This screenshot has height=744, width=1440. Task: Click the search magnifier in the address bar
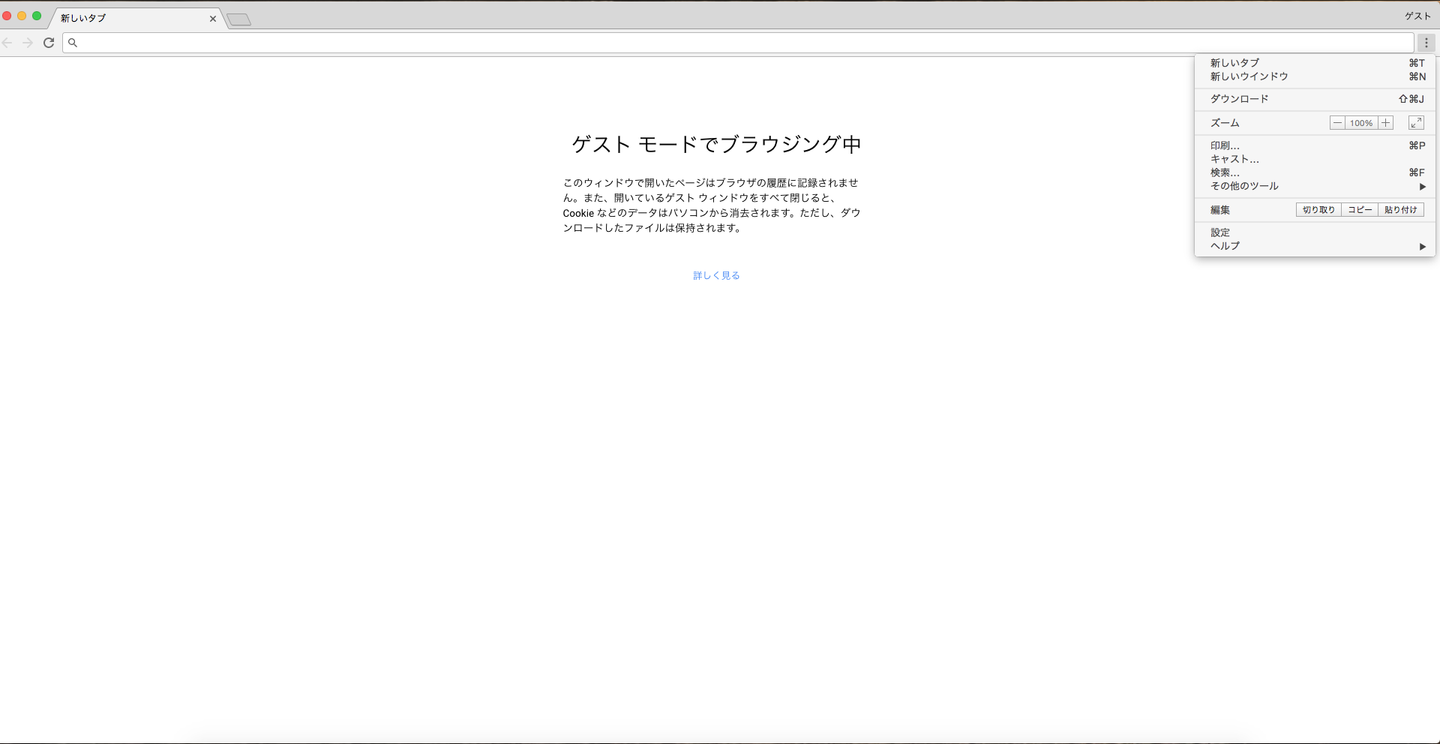pos(73,43)
